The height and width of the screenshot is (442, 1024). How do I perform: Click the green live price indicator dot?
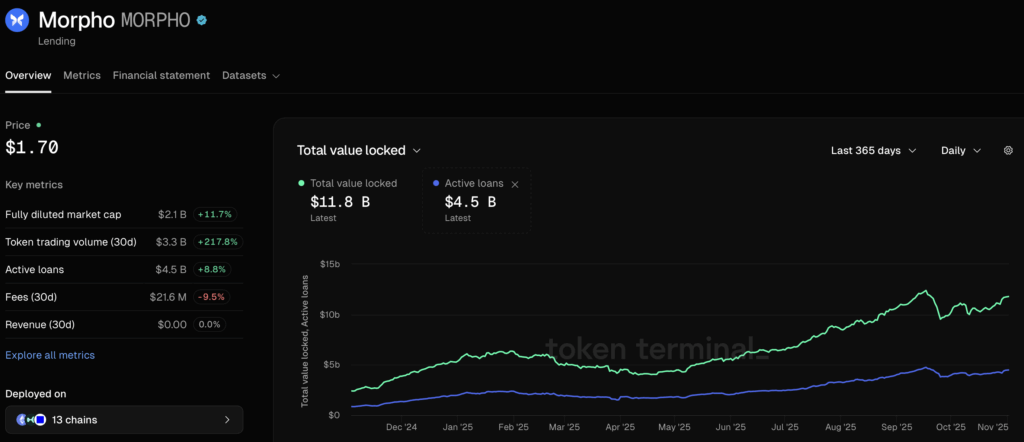tap(39, 125)
